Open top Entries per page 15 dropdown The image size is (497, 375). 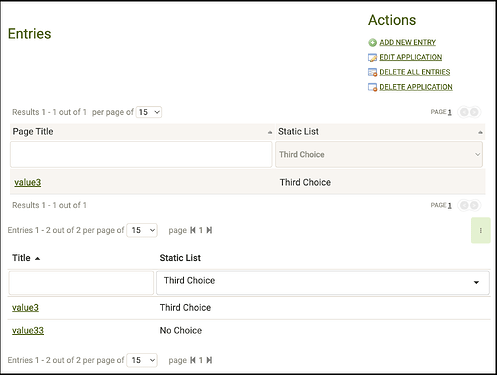click(142, 230)
